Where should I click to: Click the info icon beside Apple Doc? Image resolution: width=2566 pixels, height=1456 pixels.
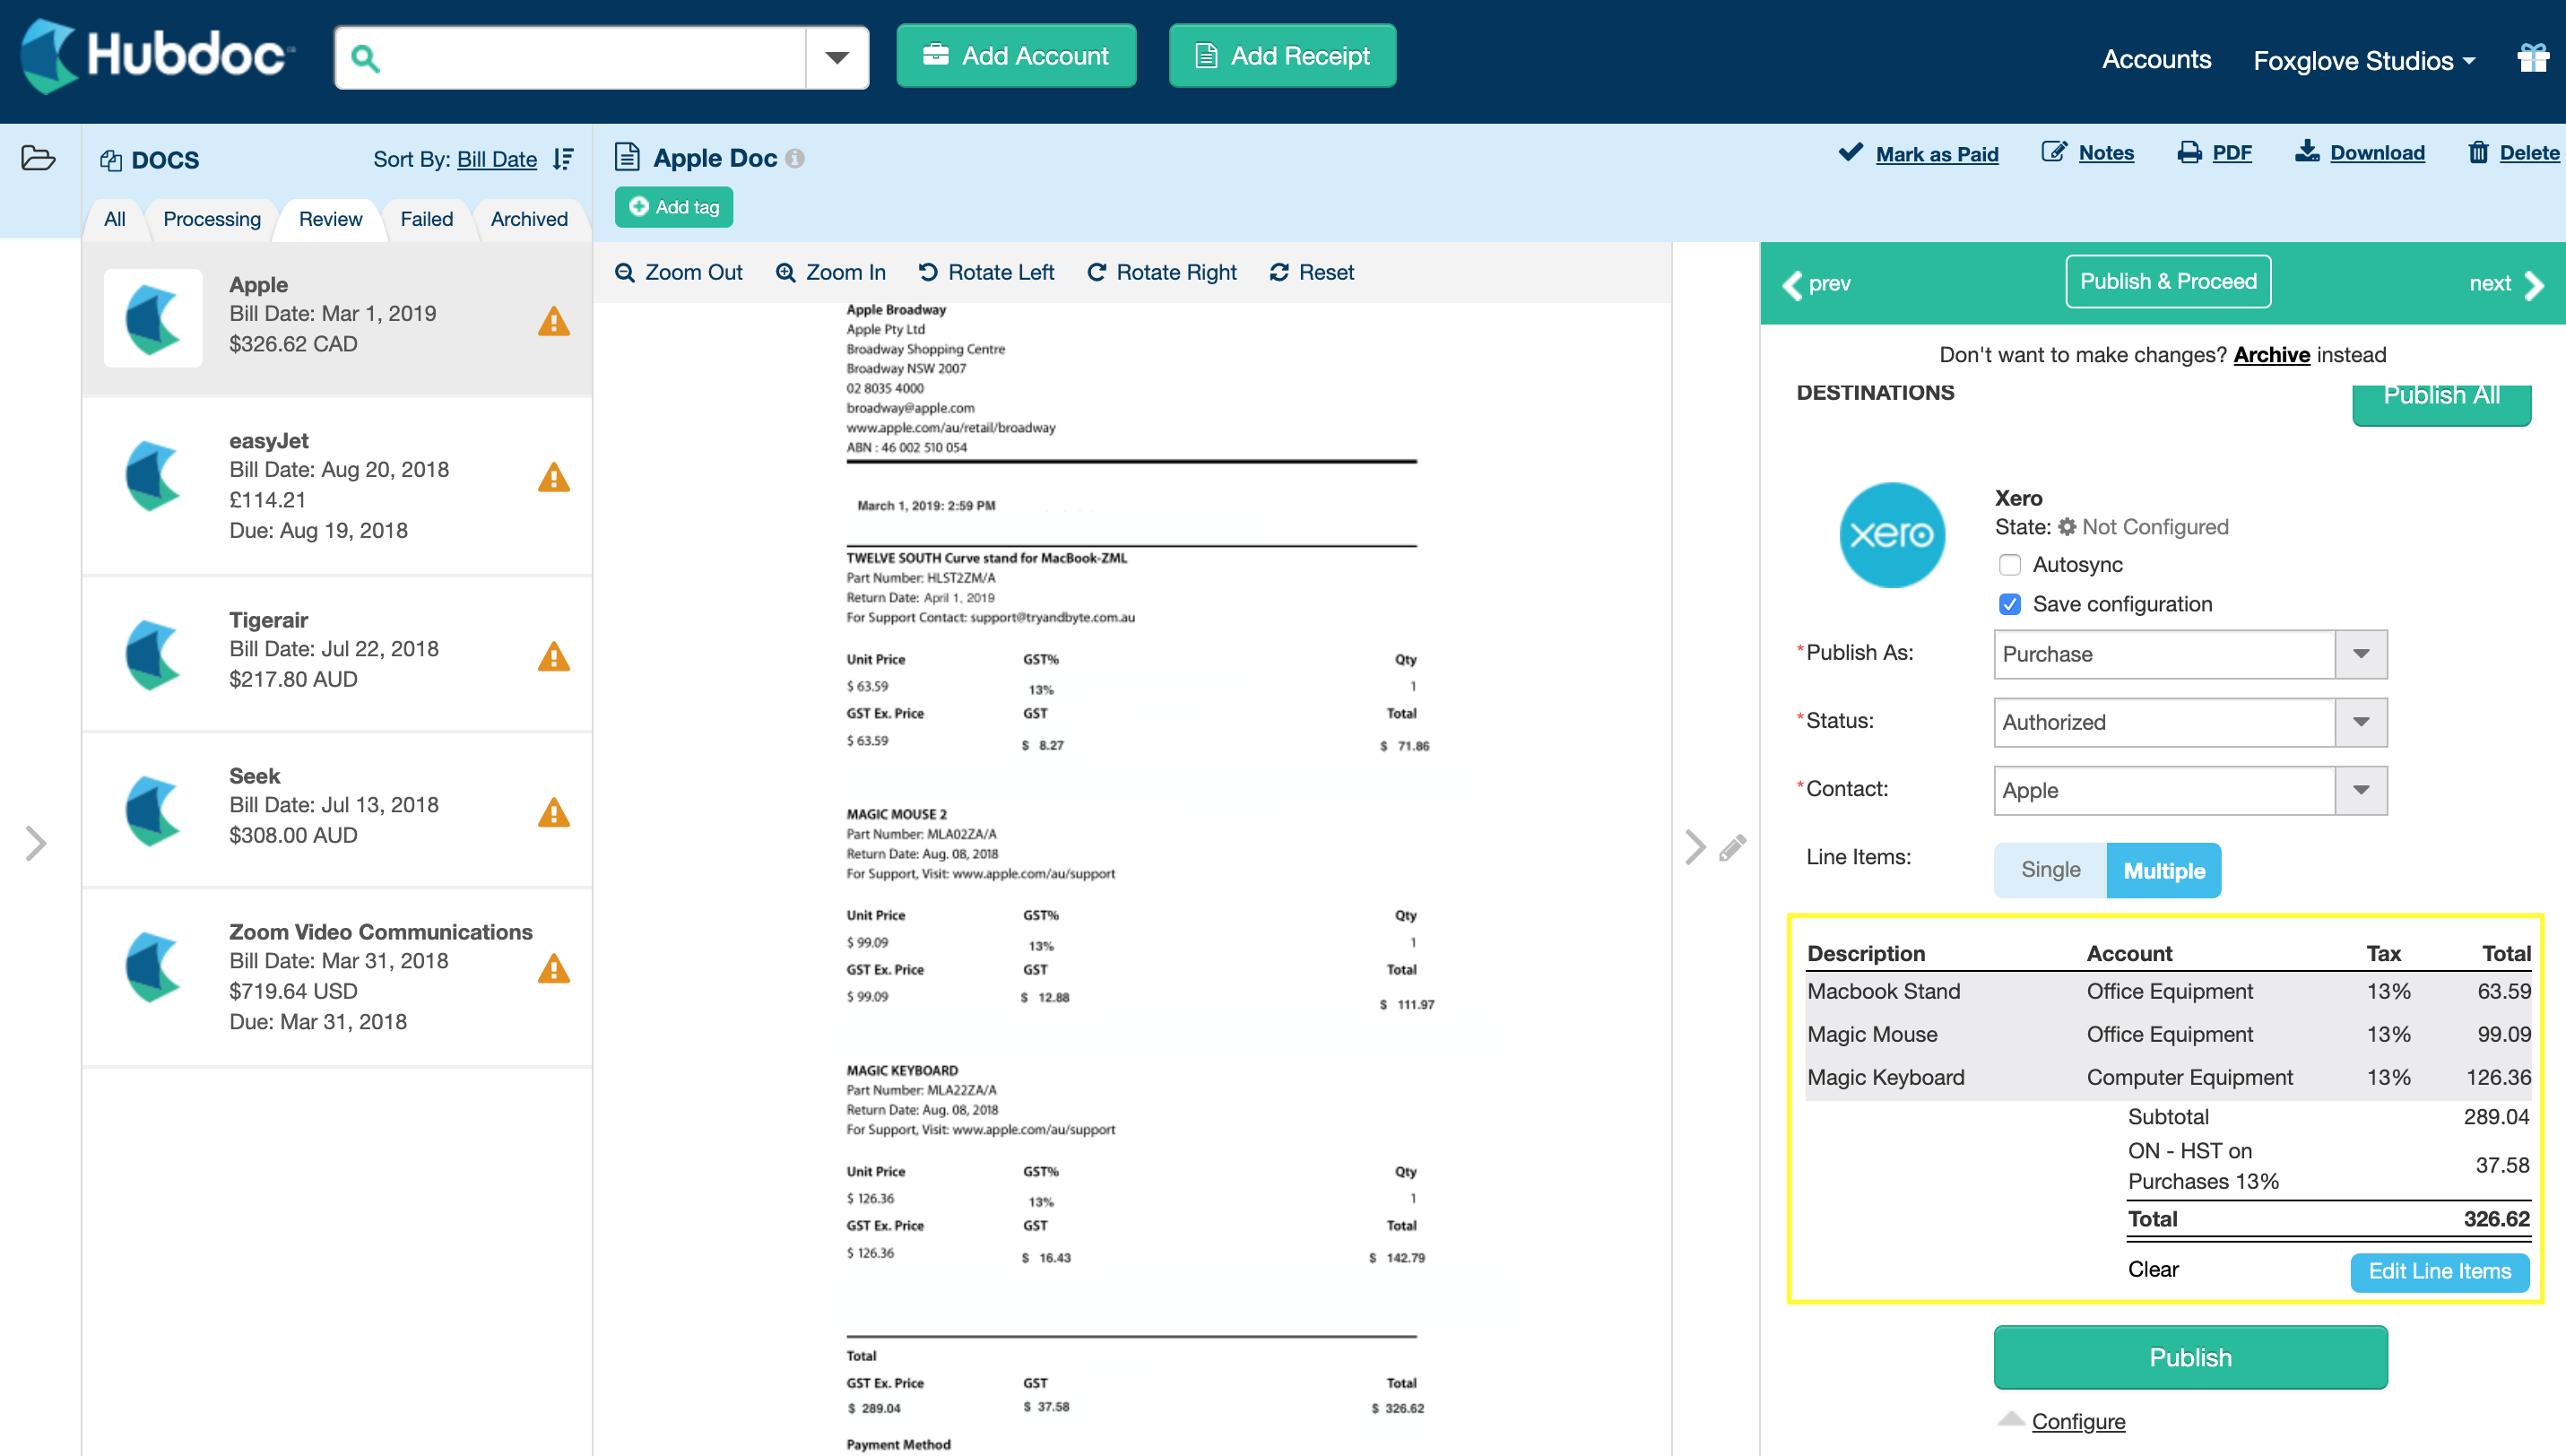coord(795,158)
